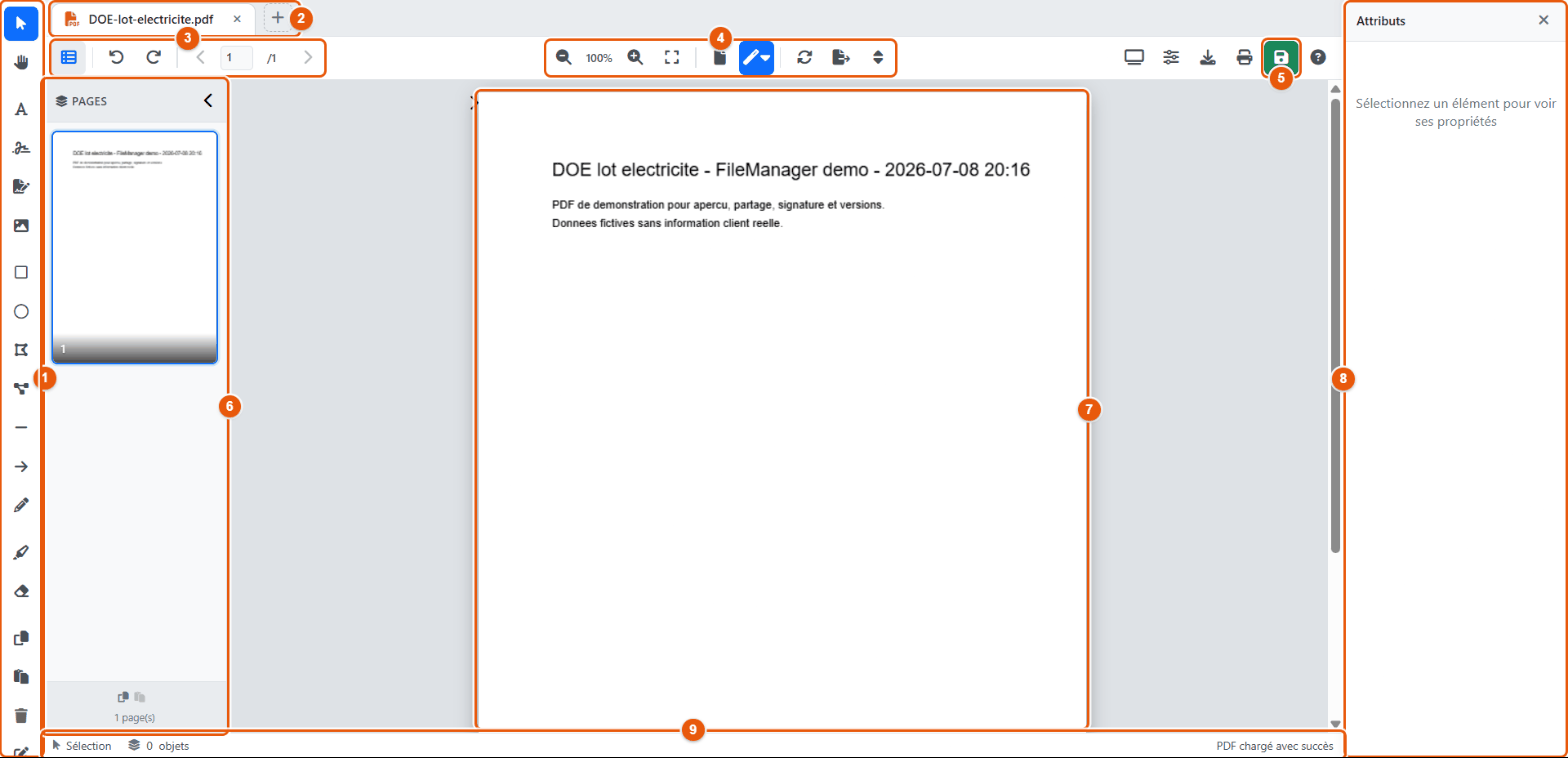Click paste page icon below thumbnails
Screen dimensions: 1568x758
click(x=140, y=697)
